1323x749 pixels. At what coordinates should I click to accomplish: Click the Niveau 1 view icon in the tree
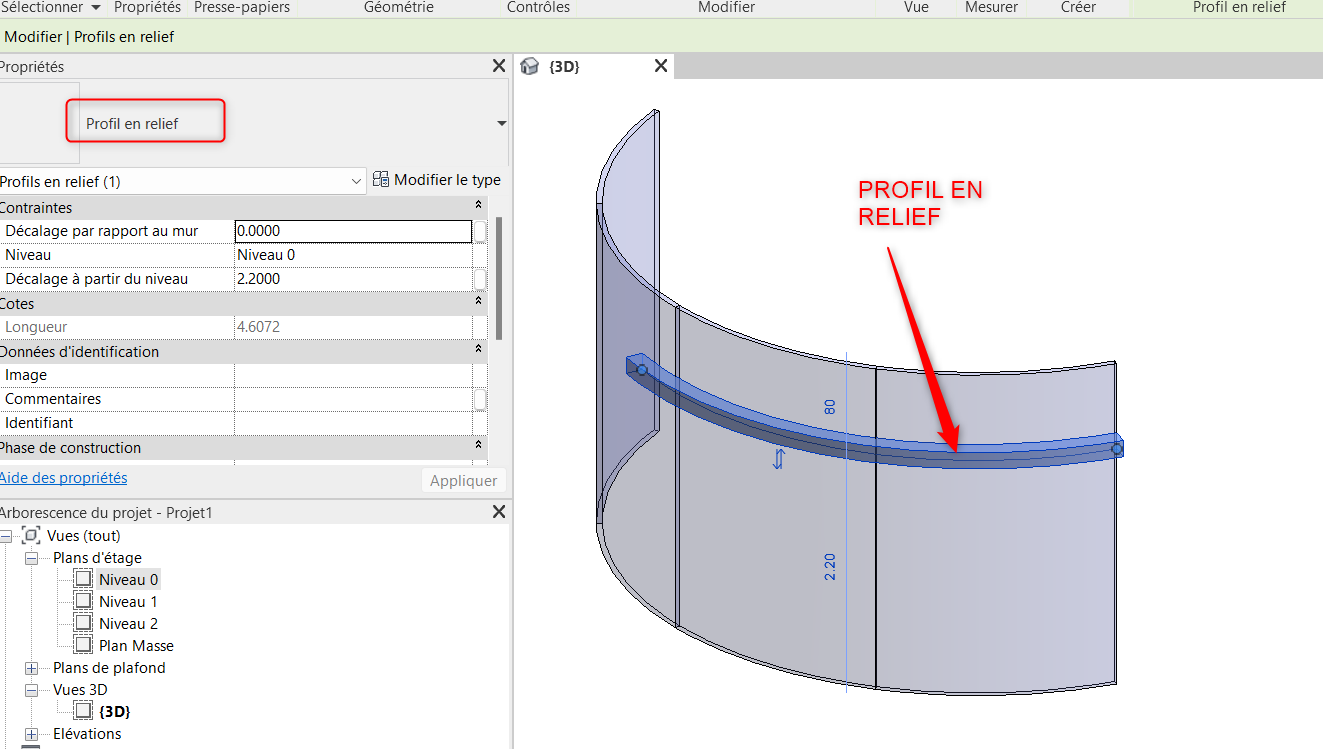pos(83,601)
